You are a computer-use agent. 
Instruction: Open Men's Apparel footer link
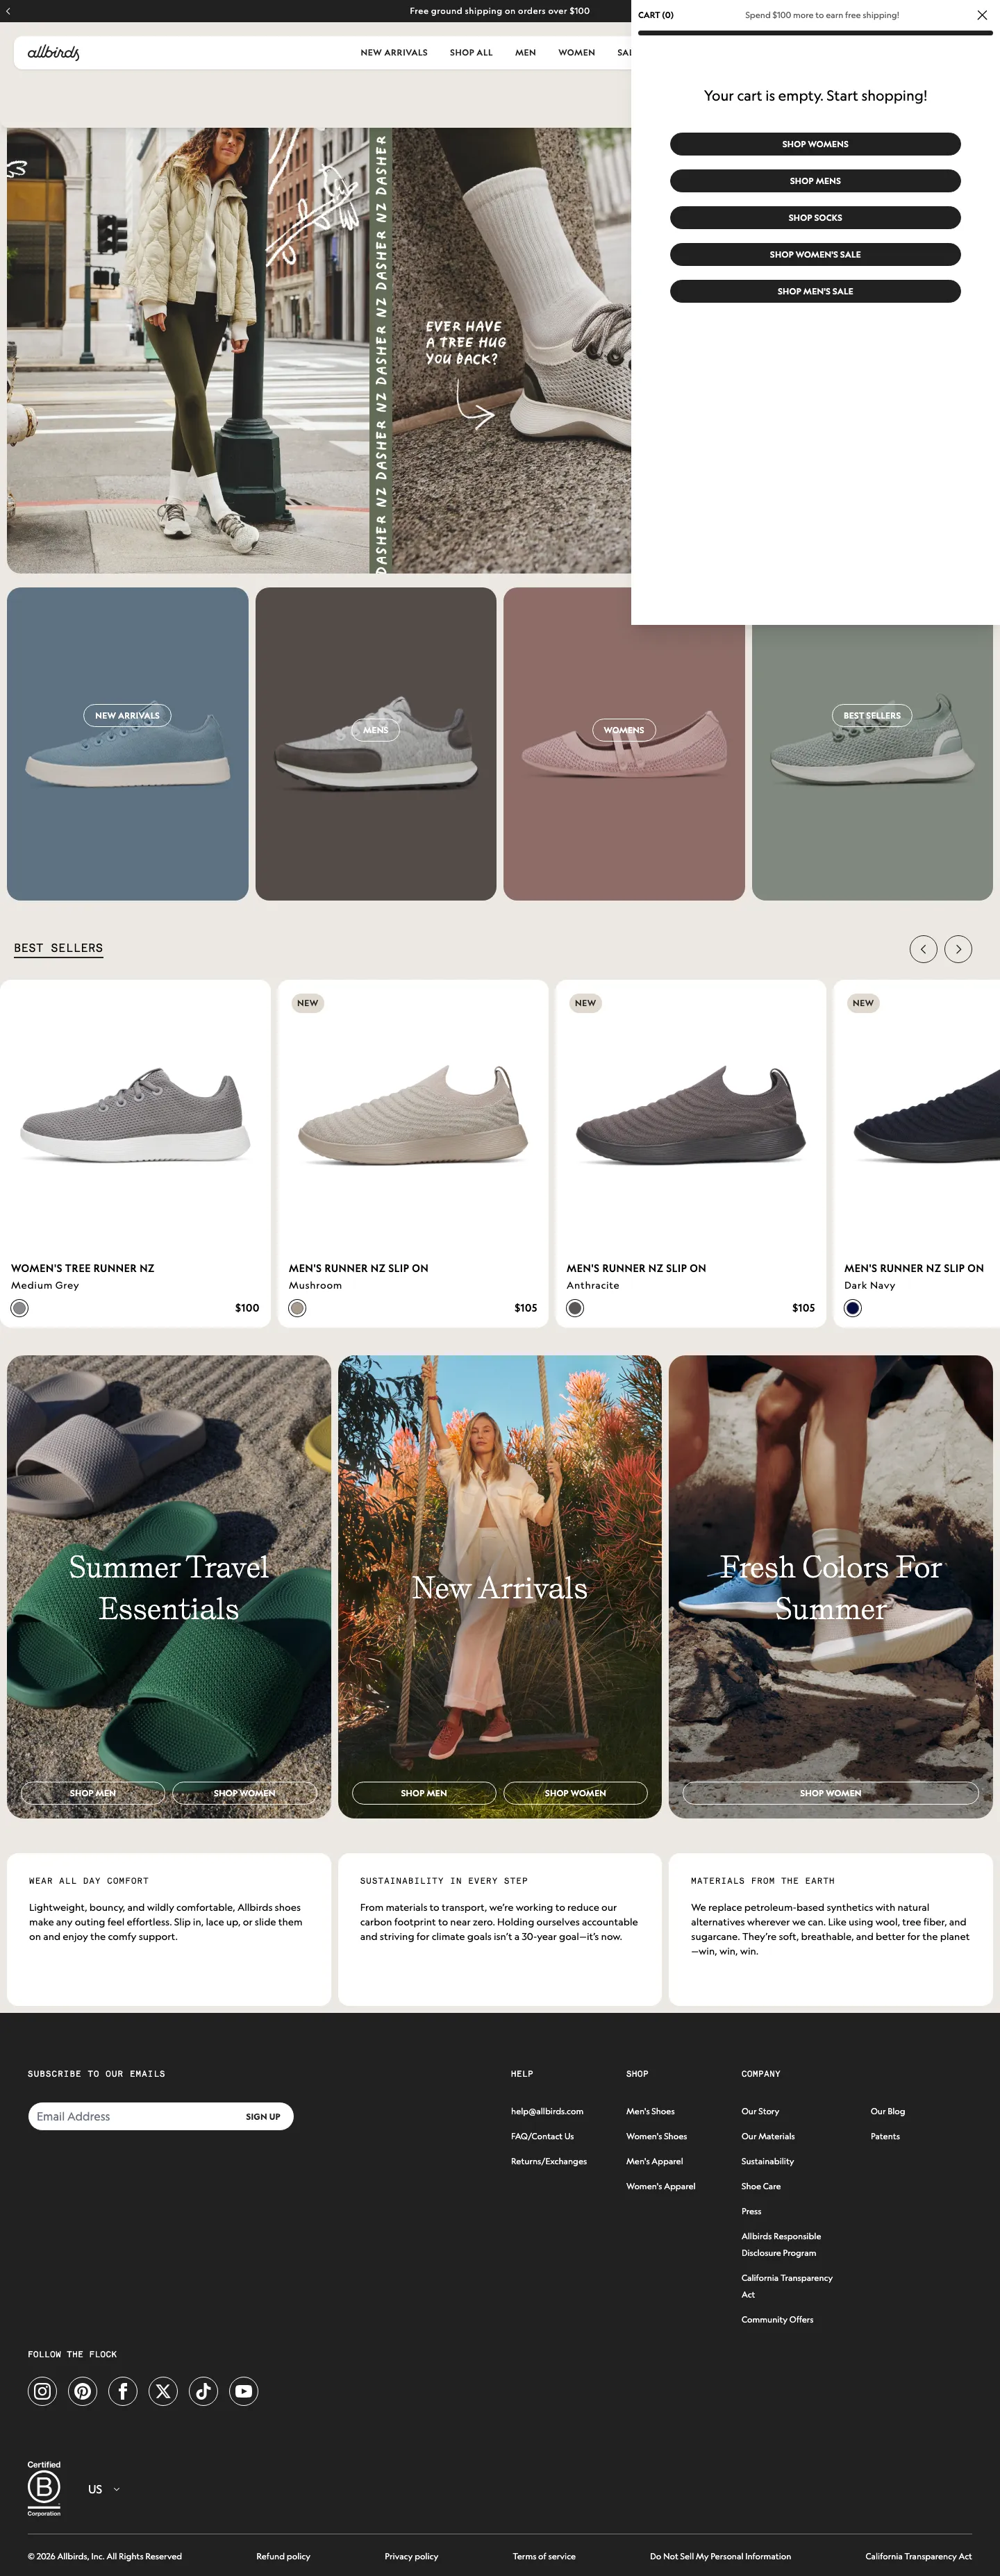click(x=654, y=2161)
